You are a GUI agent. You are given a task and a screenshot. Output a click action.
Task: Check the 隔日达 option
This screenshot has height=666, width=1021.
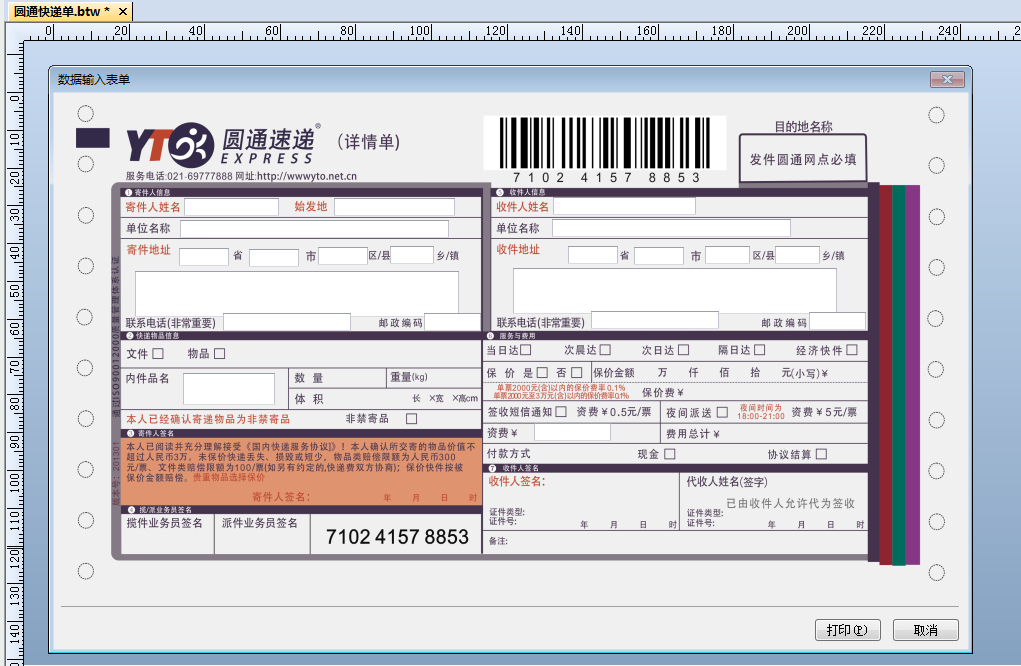pyautogui.click(x=757, y=350)
